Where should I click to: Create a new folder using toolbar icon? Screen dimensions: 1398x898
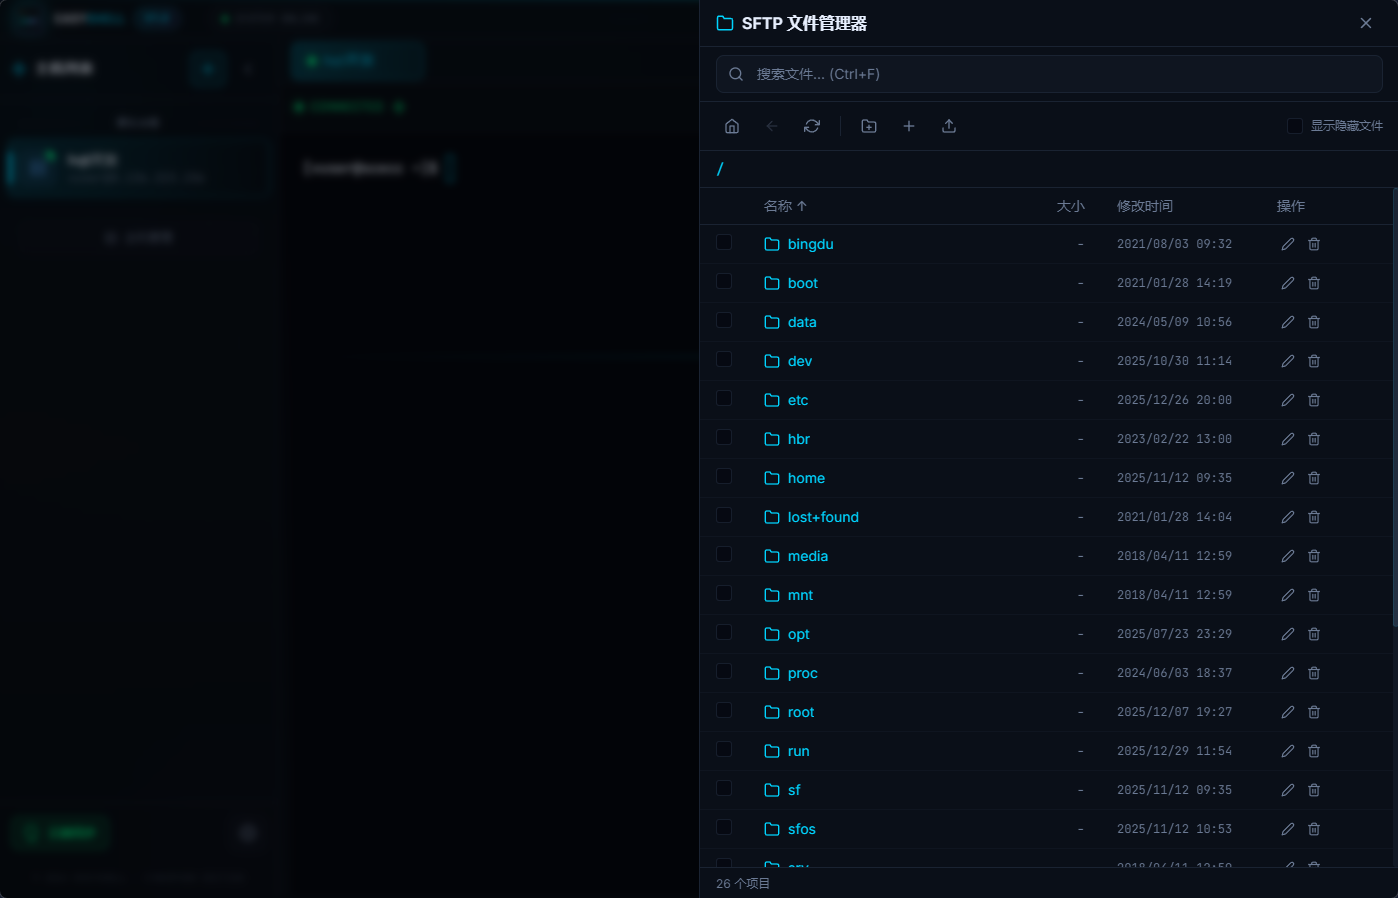tap(869, 126)
